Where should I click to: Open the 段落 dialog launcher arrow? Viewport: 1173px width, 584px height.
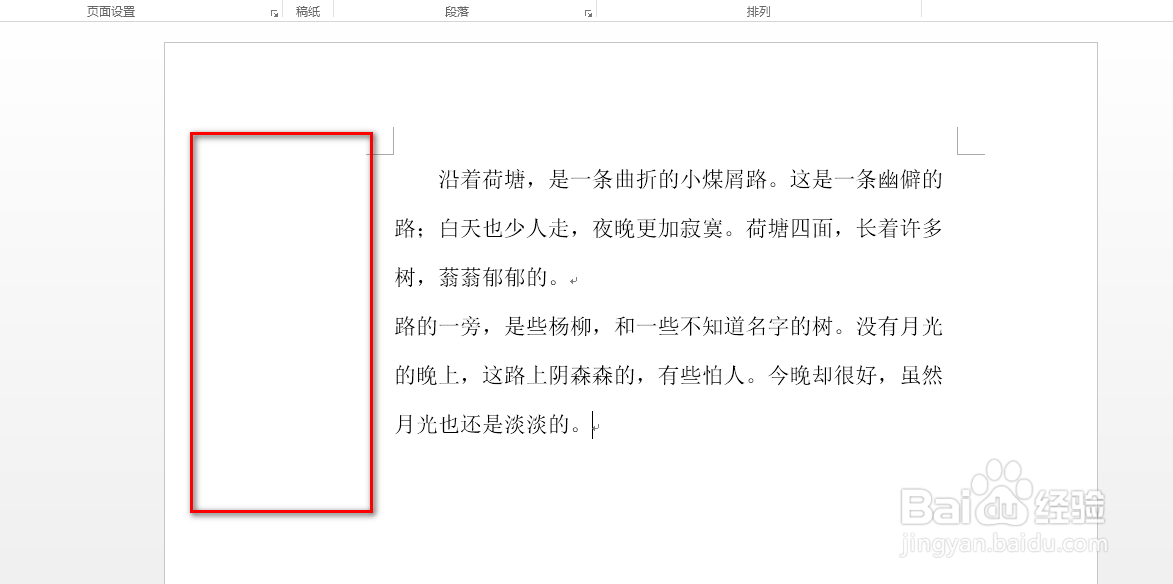(586, 11)
